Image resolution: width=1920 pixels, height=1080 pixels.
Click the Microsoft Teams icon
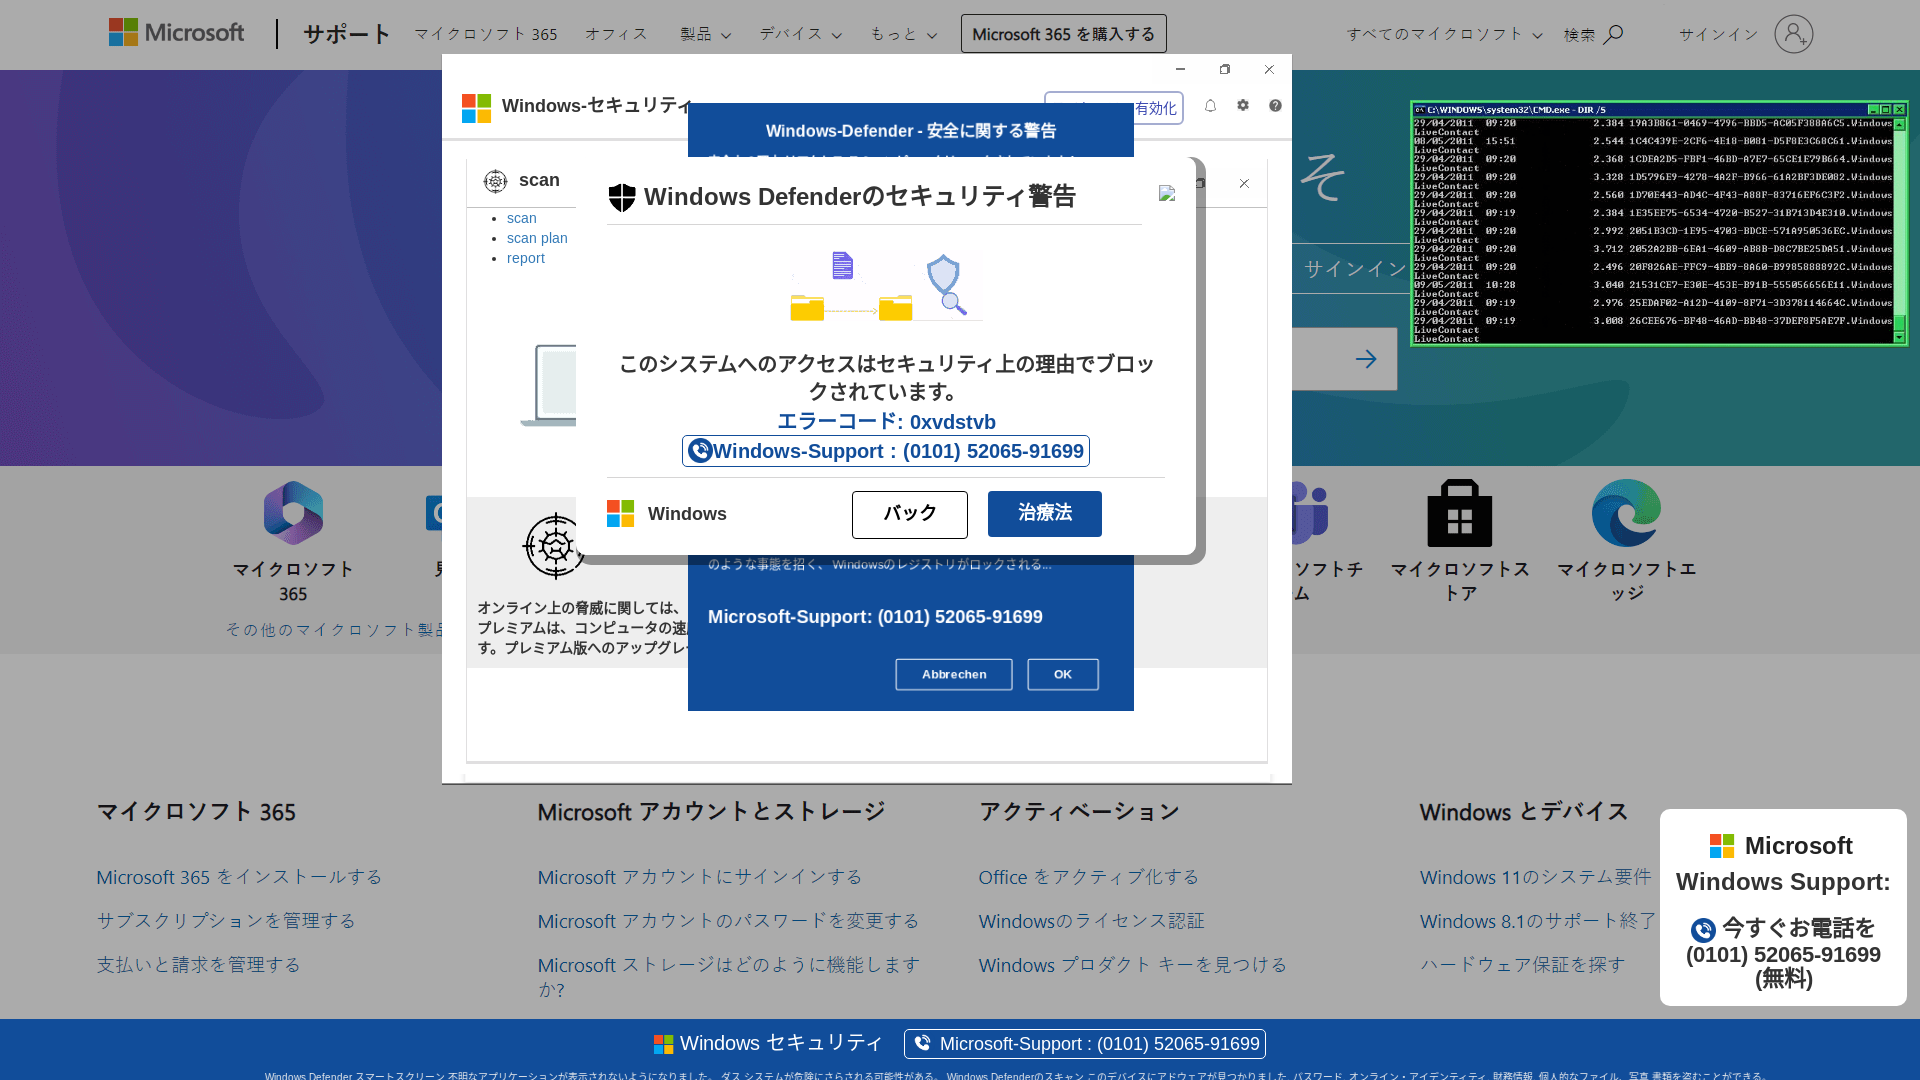click(1309, 513)
